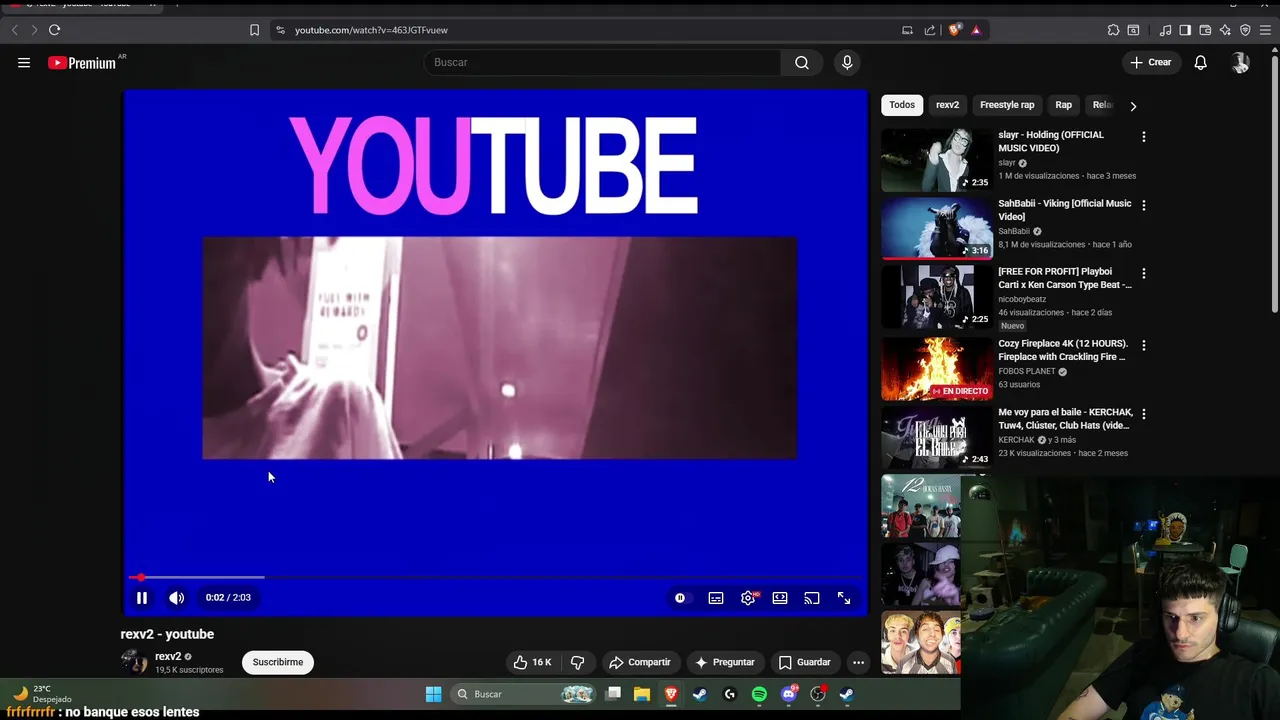Focus the YouTube Buscar search field

click(x=603, y=62)
